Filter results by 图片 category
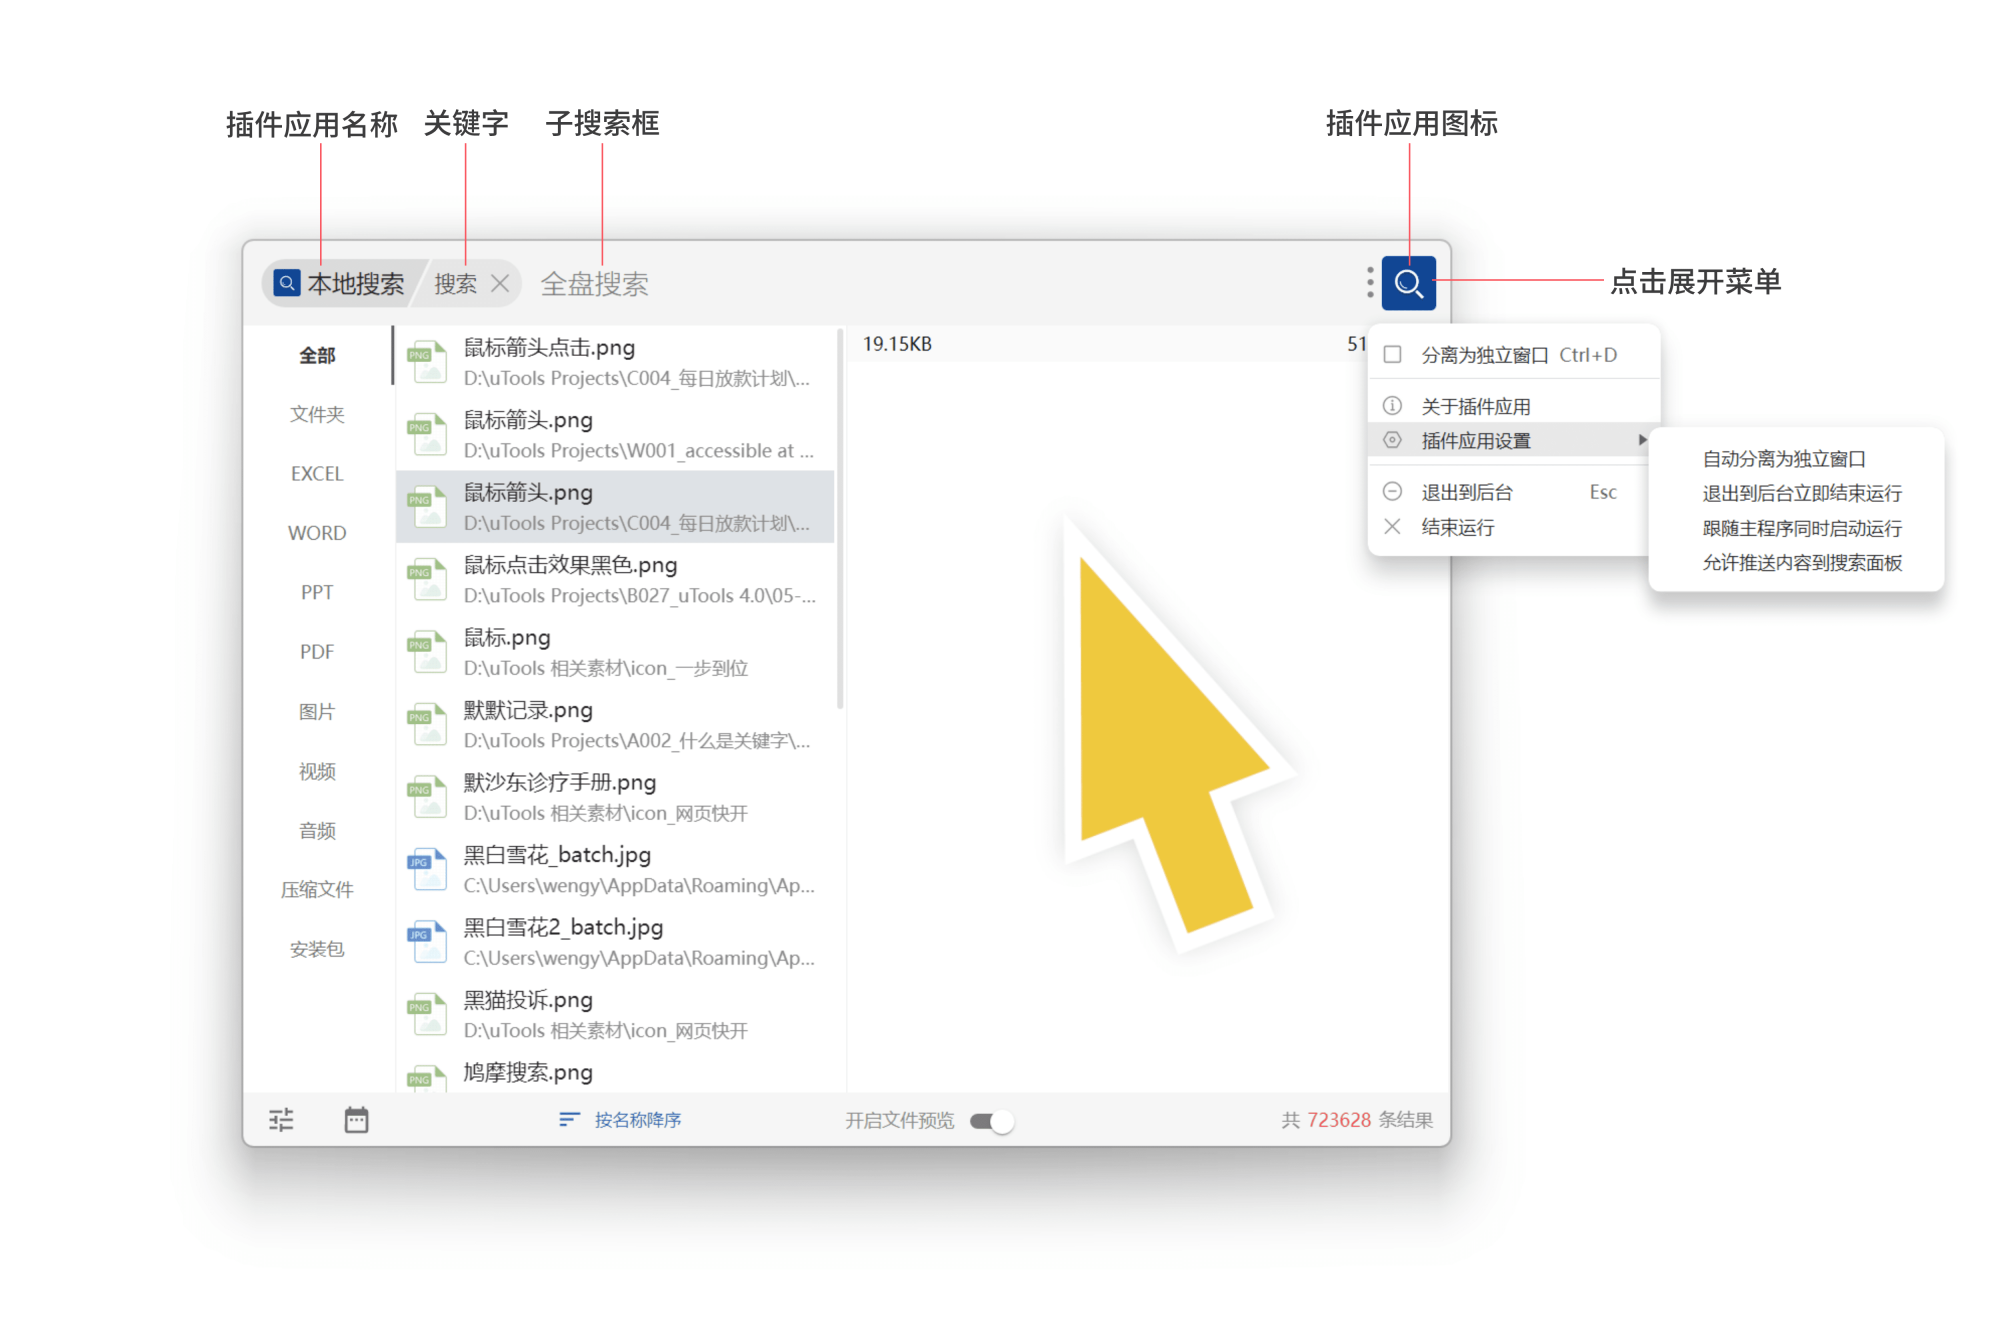The height and width of the screenshot is (1344, 2016). 317,712
